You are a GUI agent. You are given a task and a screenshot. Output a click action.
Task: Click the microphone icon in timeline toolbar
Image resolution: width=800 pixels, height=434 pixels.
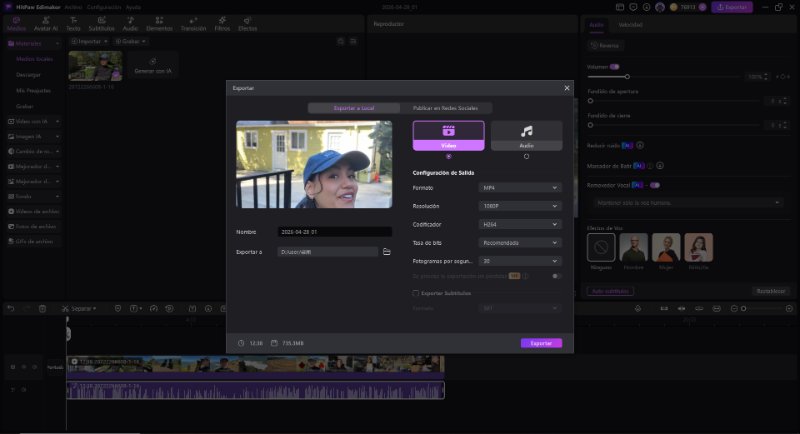pos(638,309)
